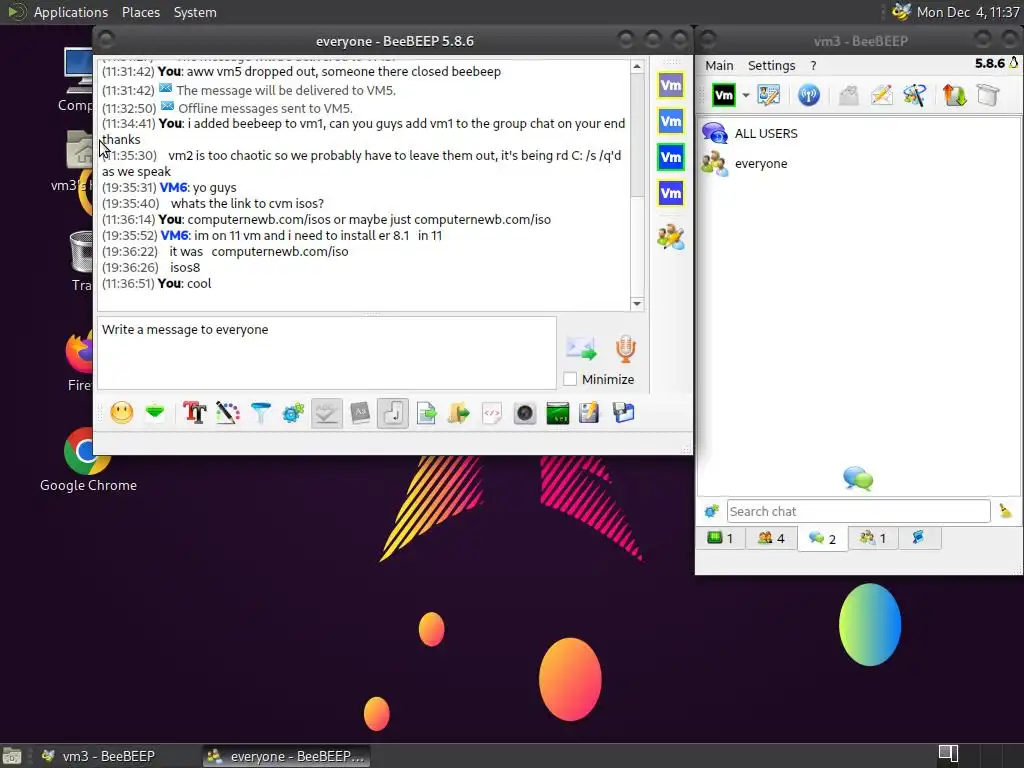The image size is (1024, 768).
Task: Click the chat bubbles icon above search
Action: (858, 479)
